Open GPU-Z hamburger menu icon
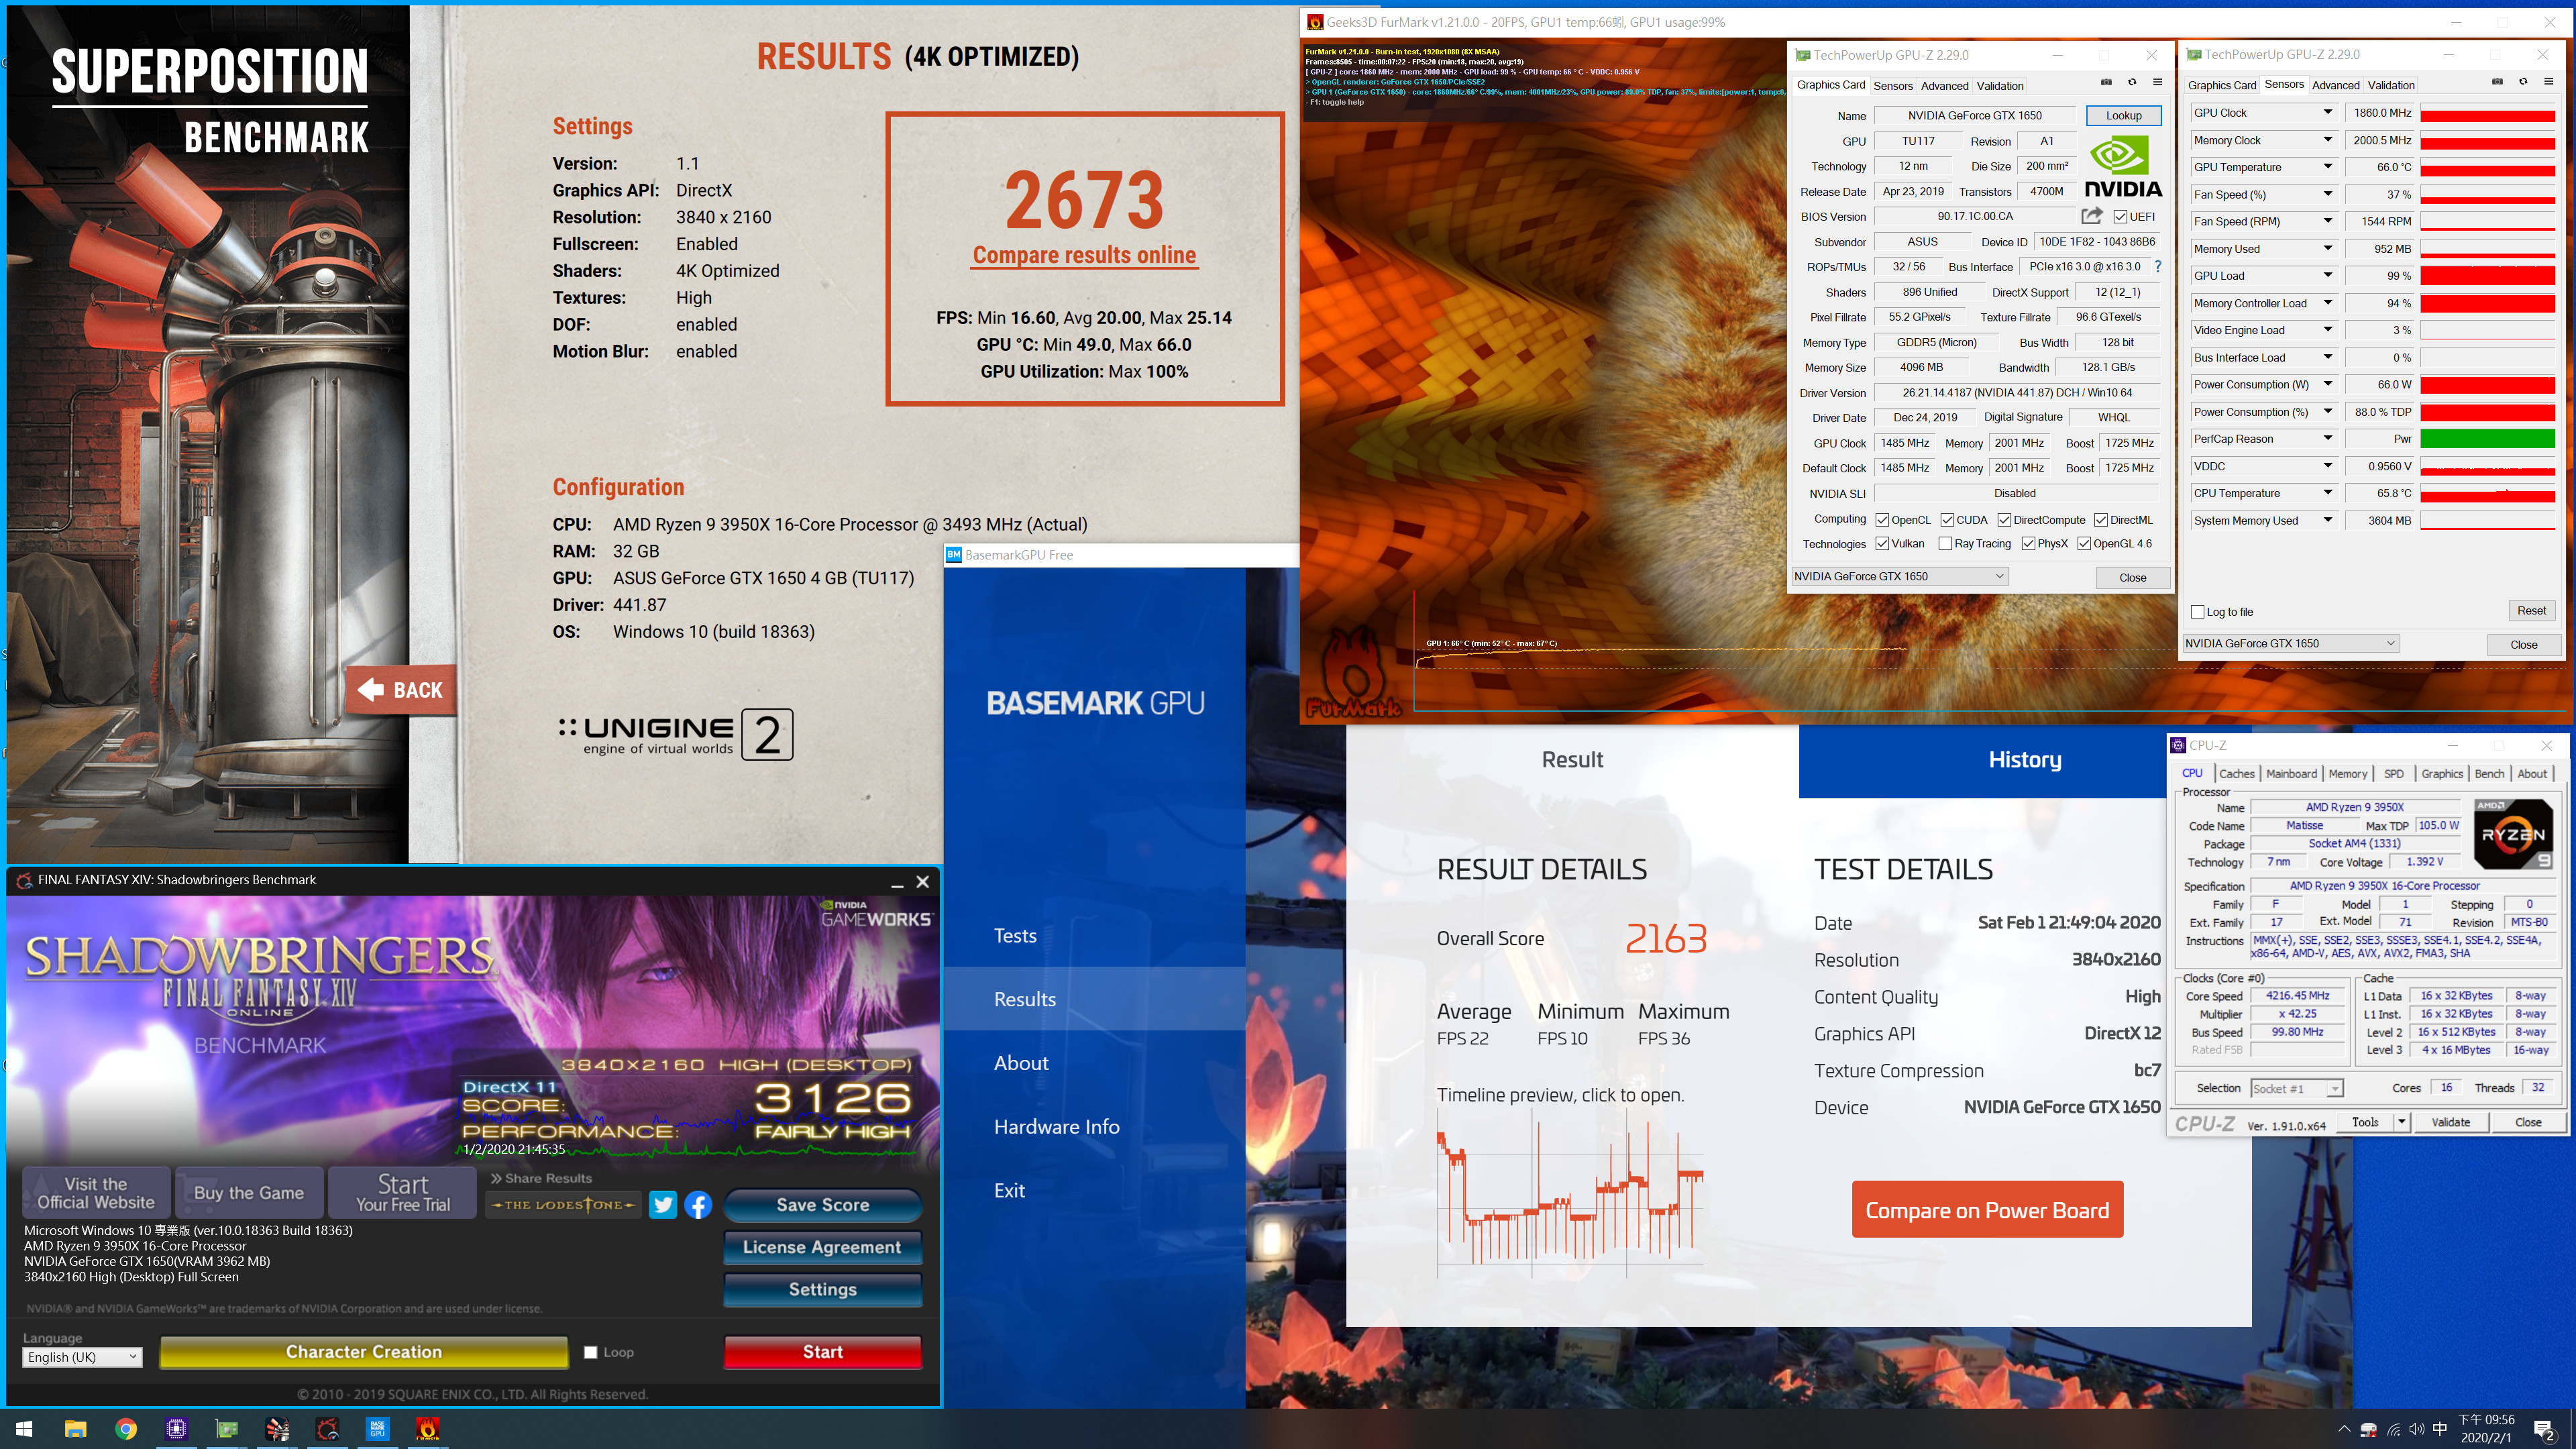2576x1449 pixels. pos(2157,83)
